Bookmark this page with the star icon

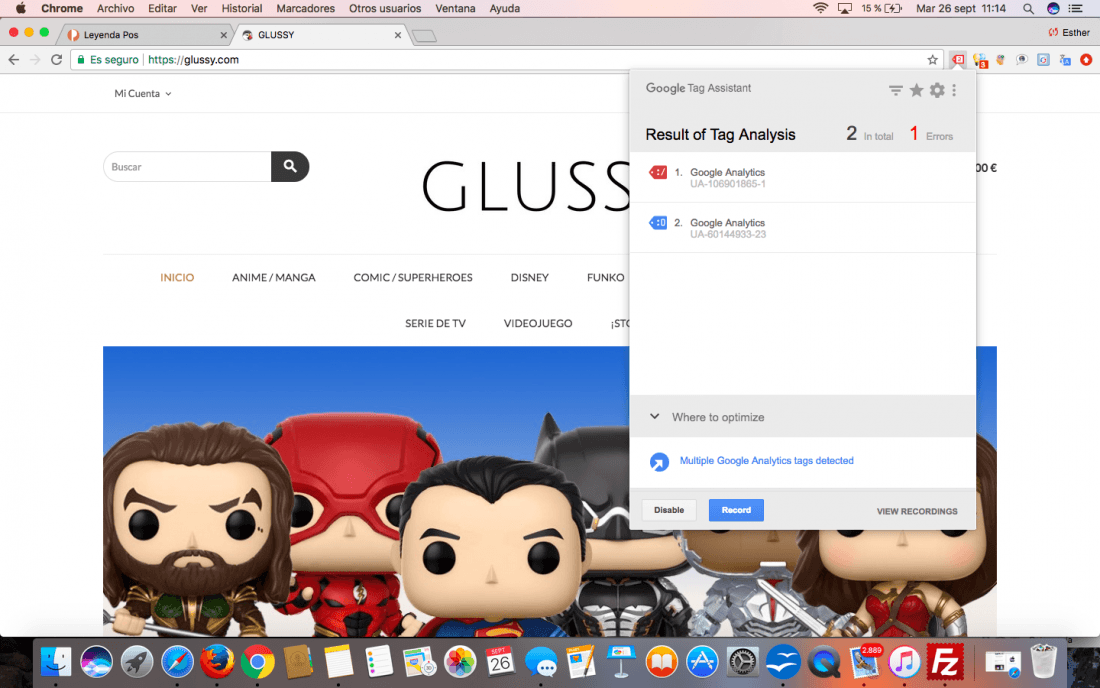pos(932,60)
